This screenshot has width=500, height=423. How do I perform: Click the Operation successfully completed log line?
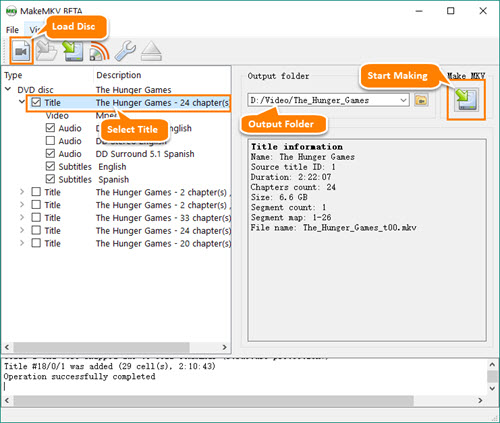pos(79,377)
